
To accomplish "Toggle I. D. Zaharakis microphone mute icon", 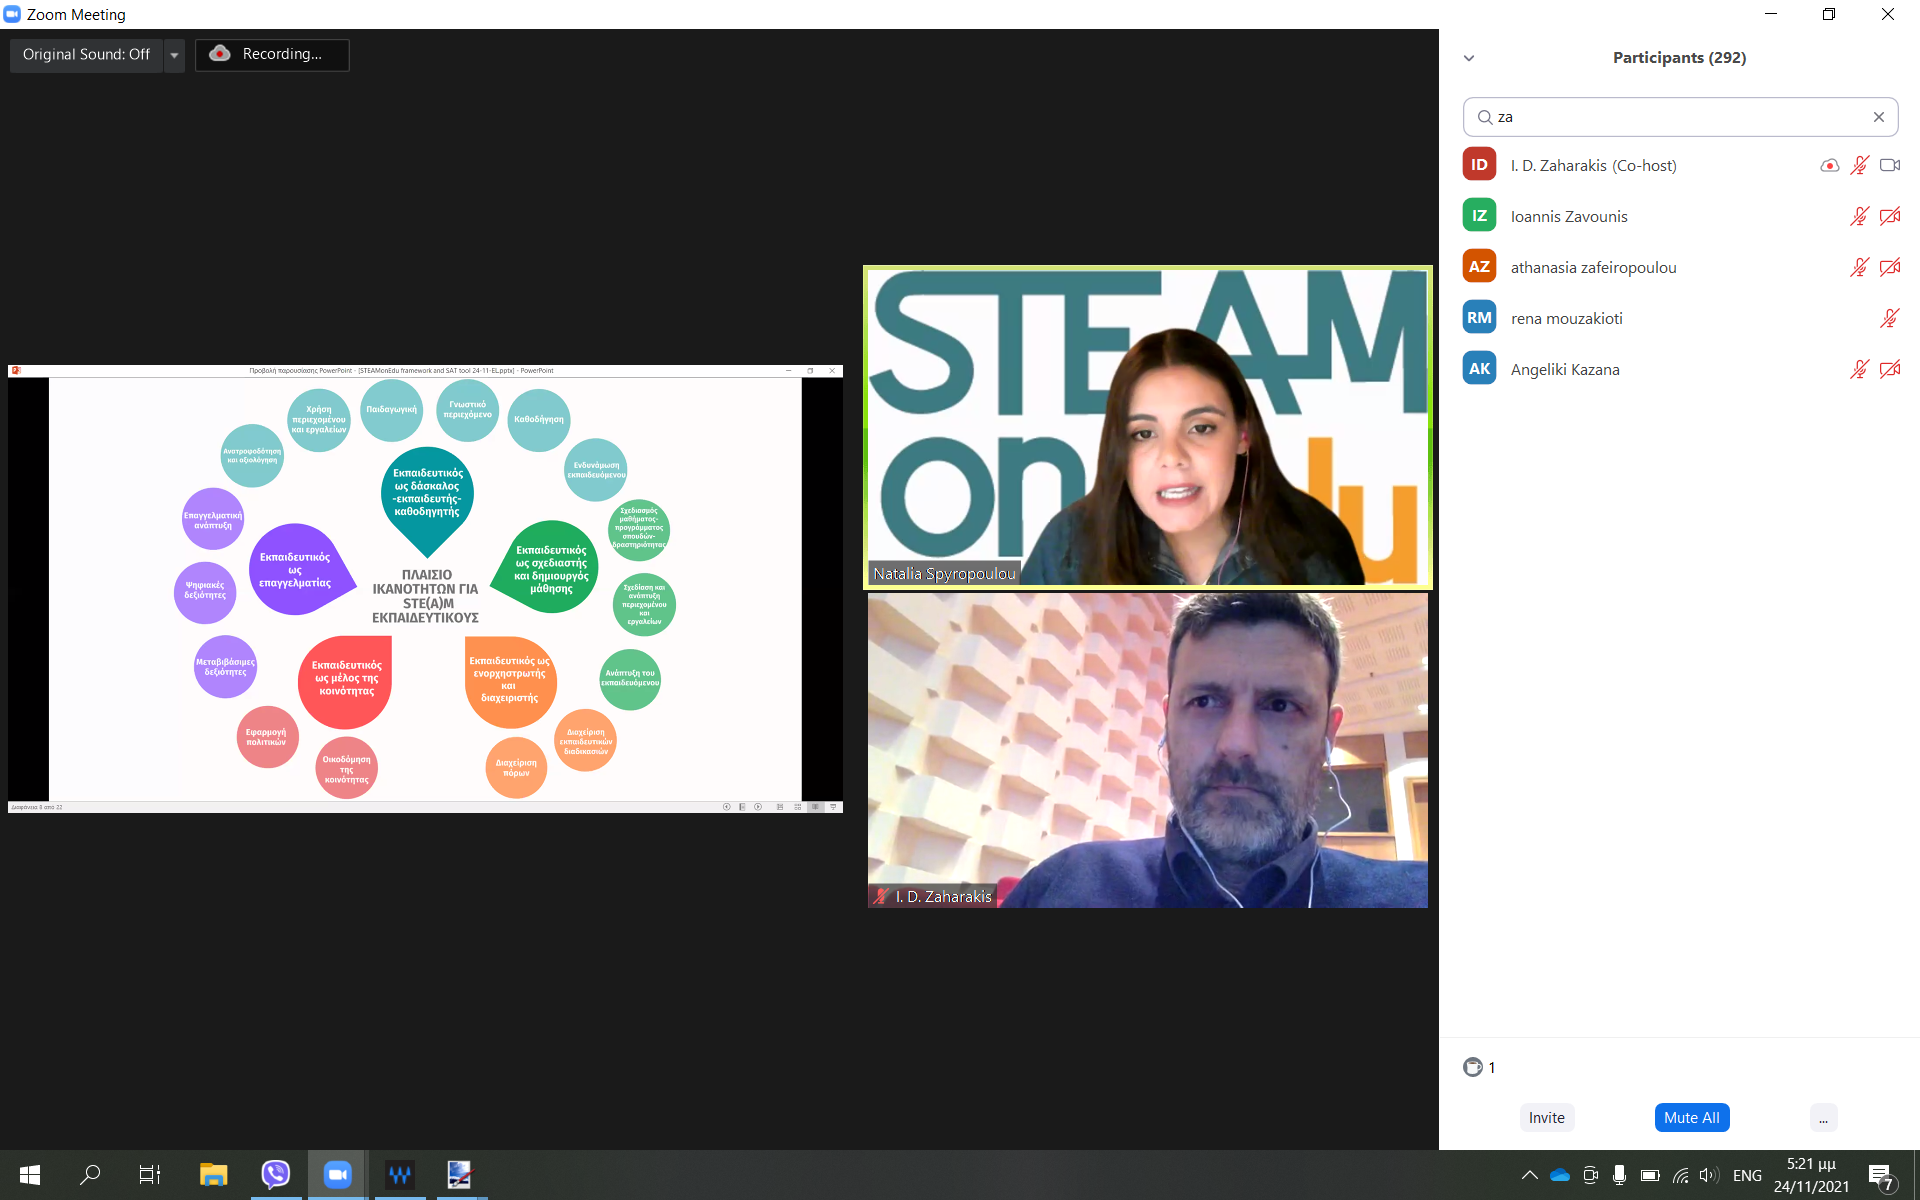I will coord(1859,166).
